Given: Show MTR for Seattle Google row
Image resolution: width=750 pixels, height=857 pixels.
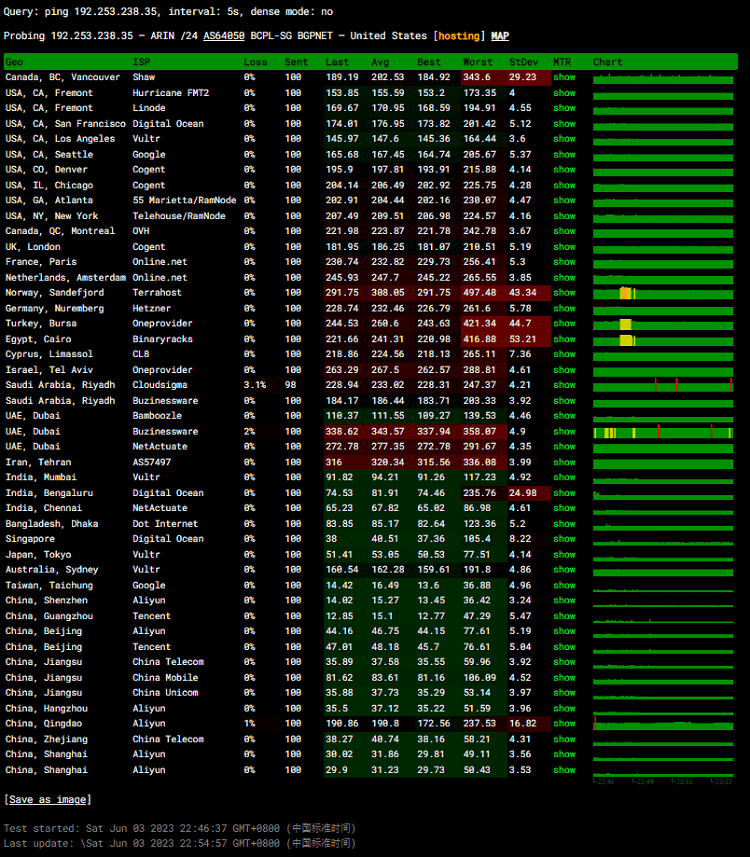Looking at the screenshot, I should [564, 155].
